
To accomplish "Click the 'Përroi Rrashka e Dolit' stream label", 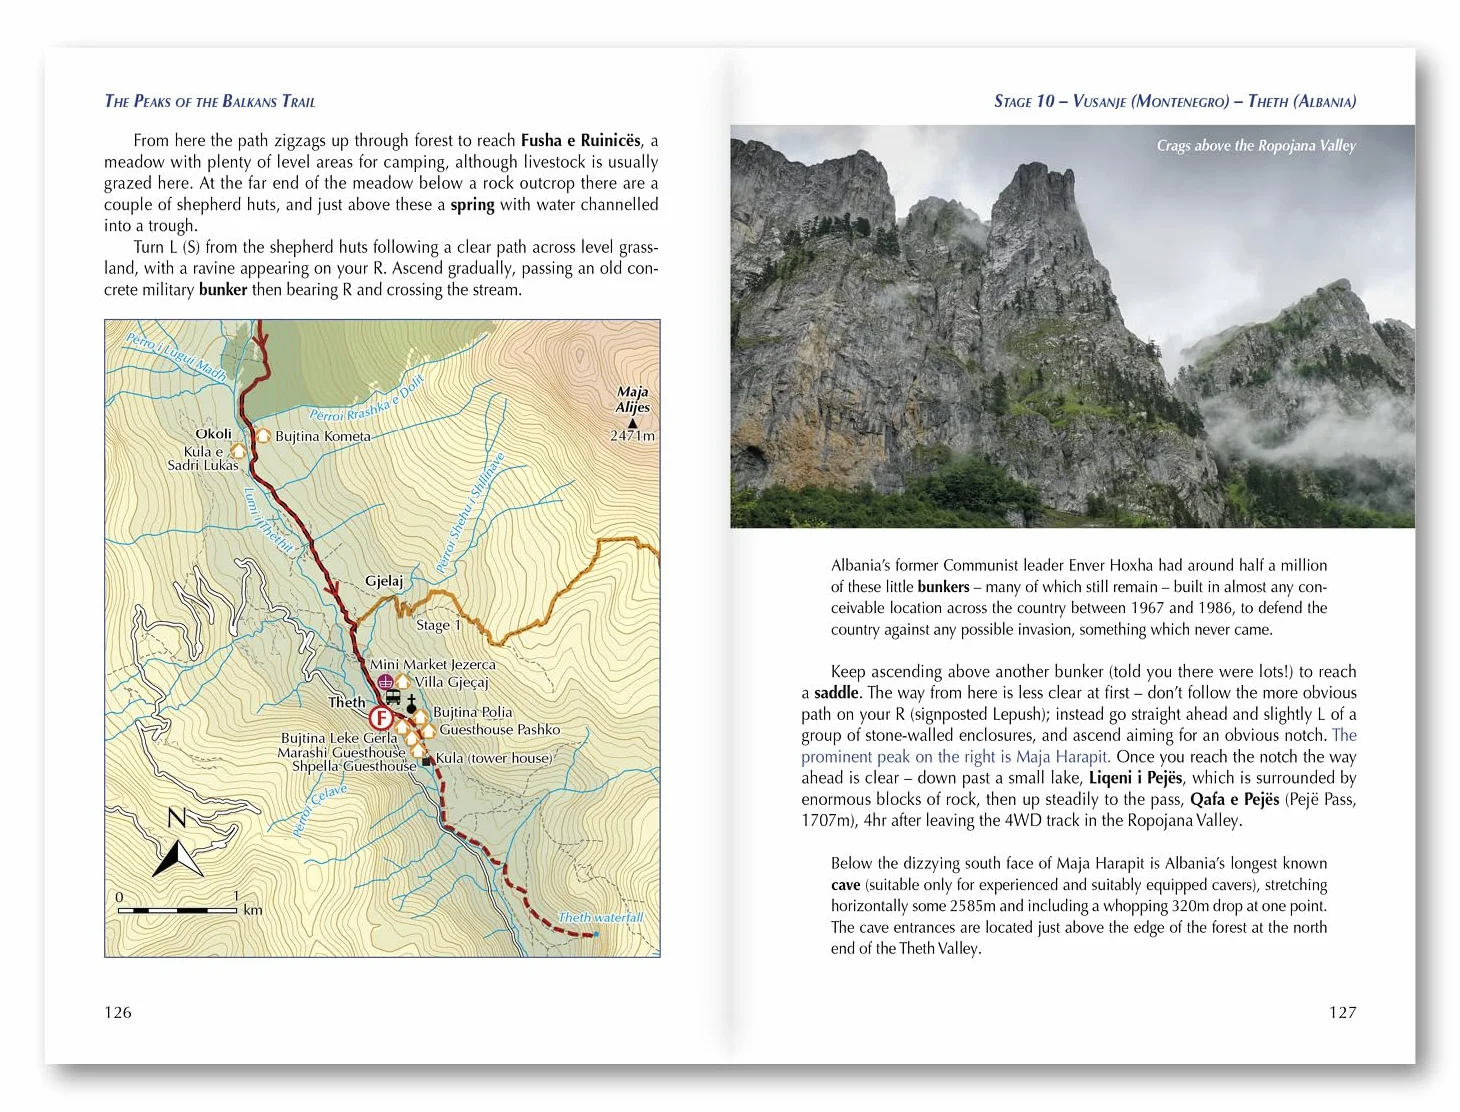I will coord(367,399).
